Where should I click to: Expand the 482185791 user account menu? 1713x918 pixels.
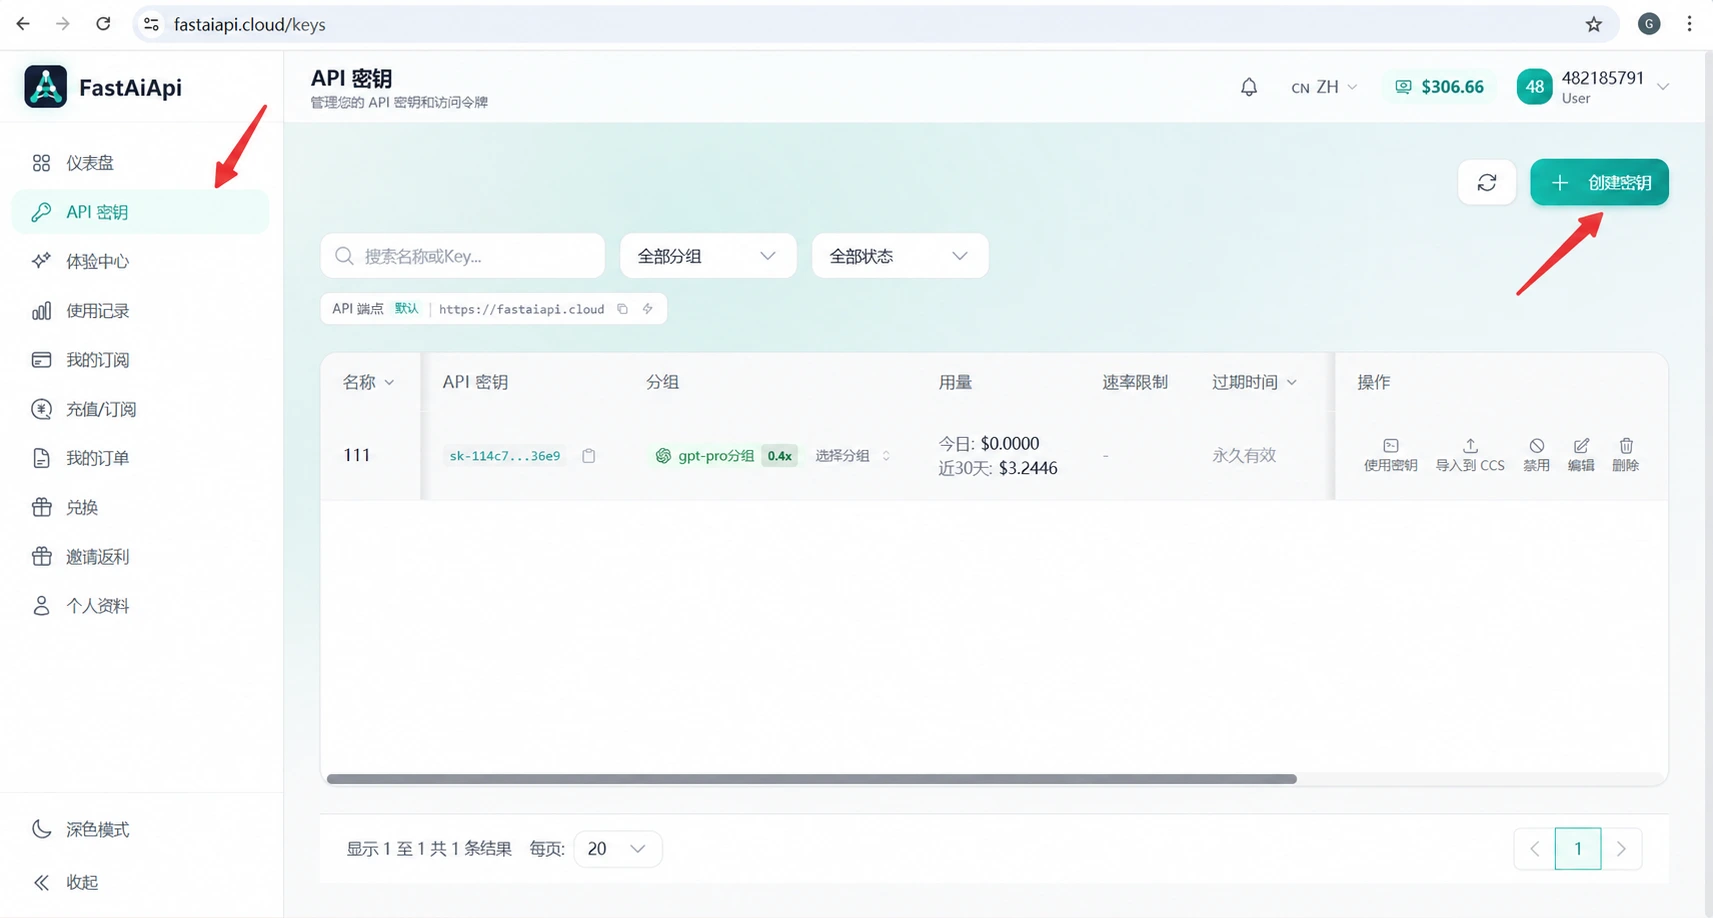(x=1593, y=87)
